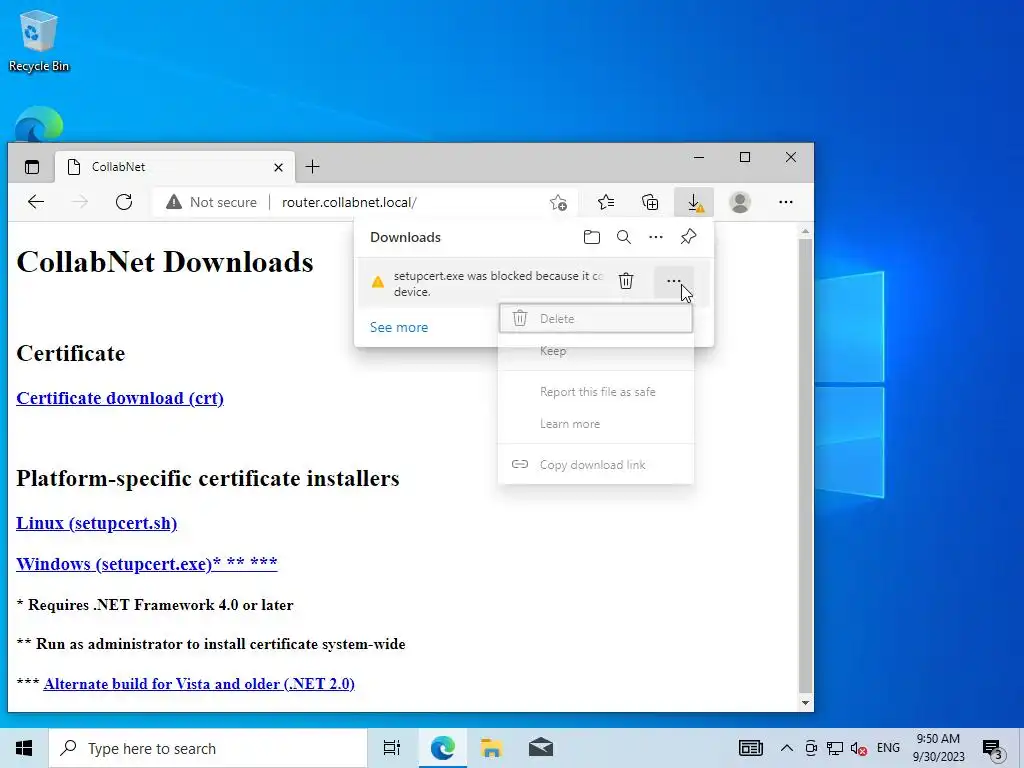Open the Linux (setupcert.sh) link
The width and height of the screenshot is (1024, 768).
click(x=97, y=523)
